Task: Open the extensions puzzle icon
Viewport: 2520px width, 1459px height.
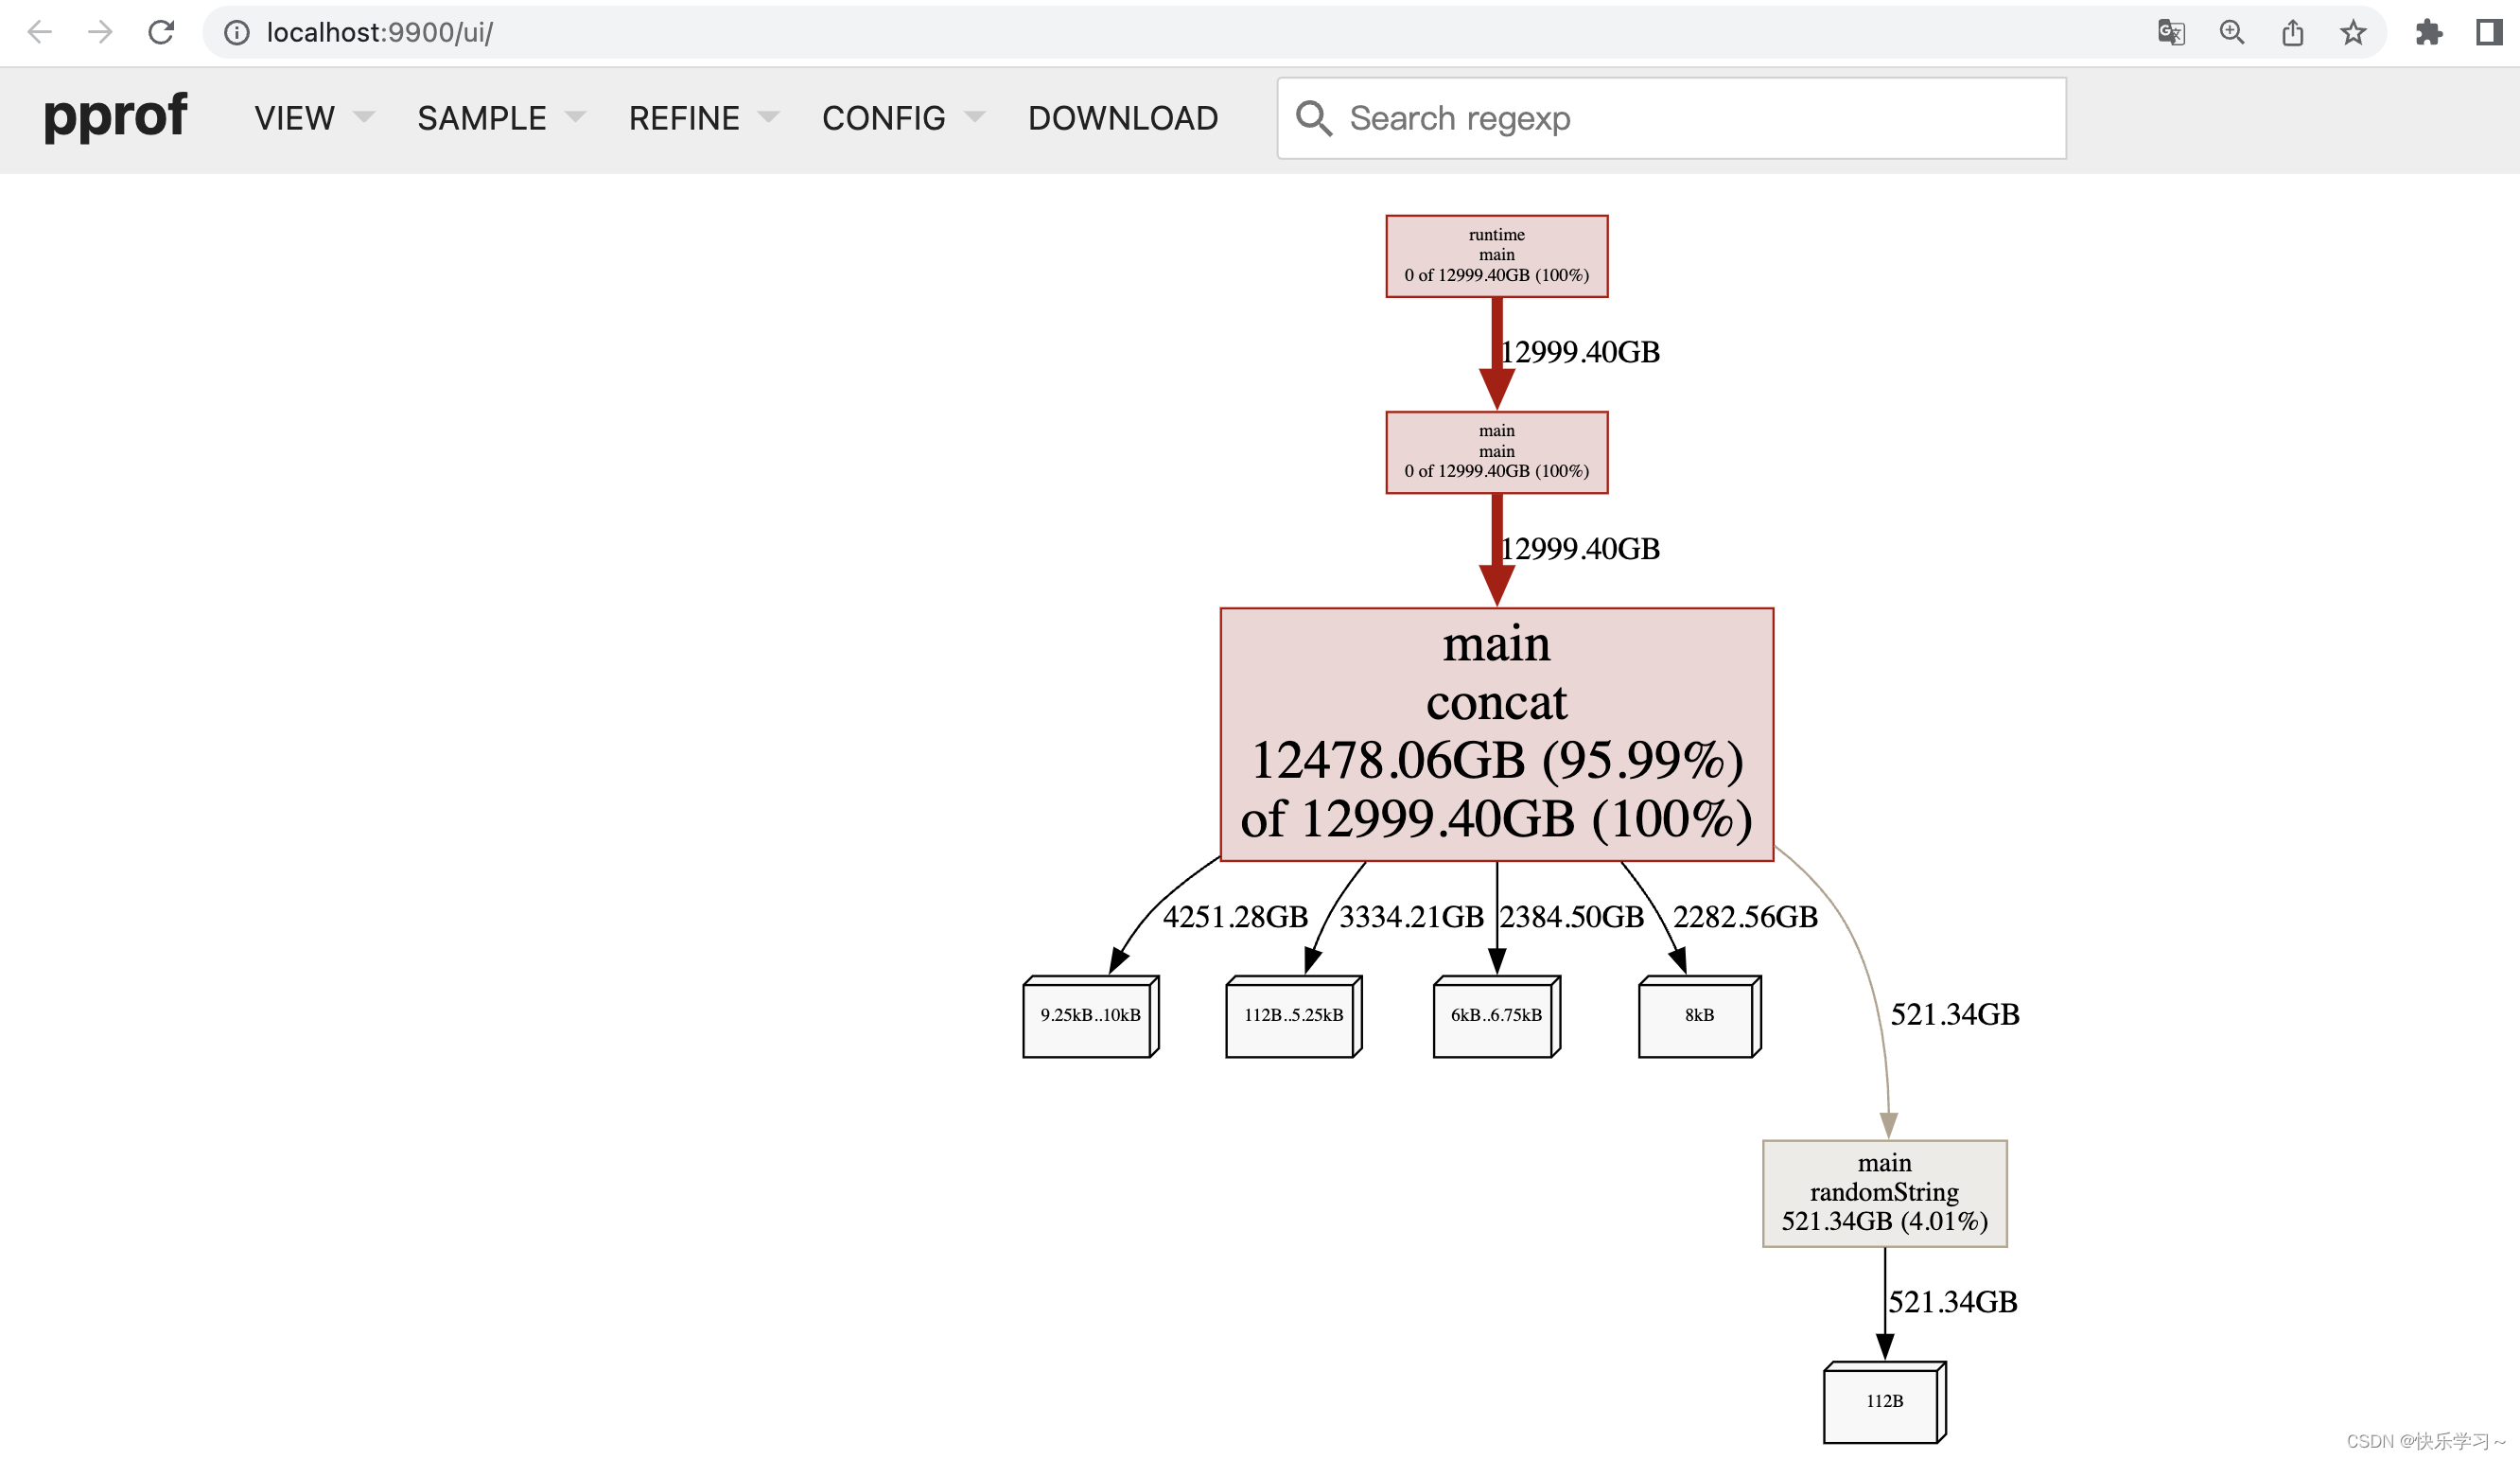Action: 2429,33
